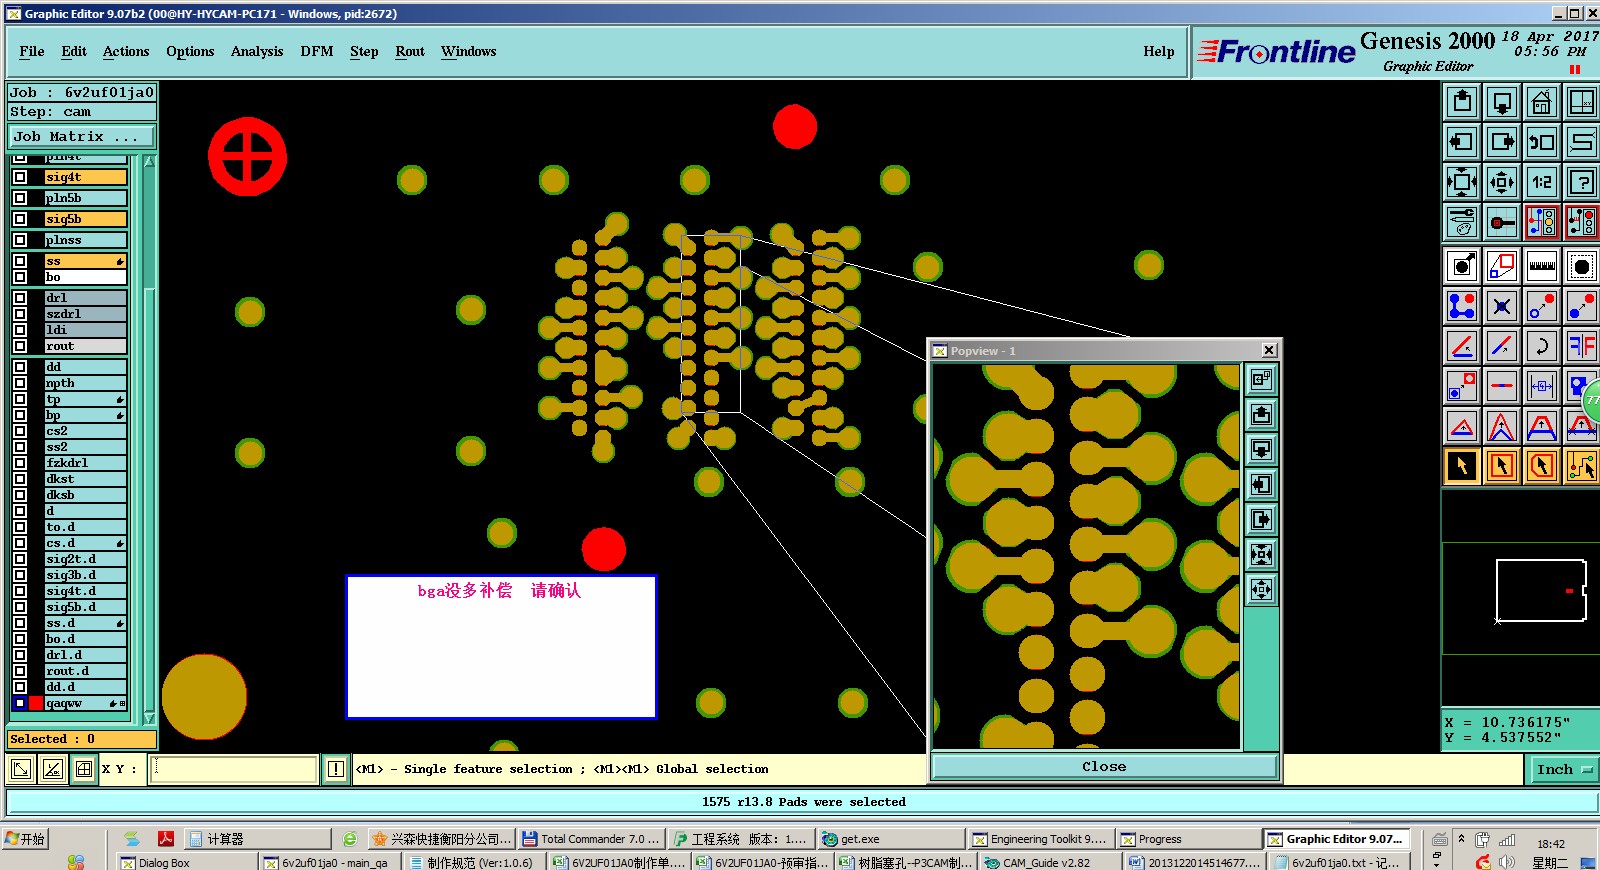1600x870 pixels.
Task: Toggle the npth layer checkbox
Action: tap(20, 383)
